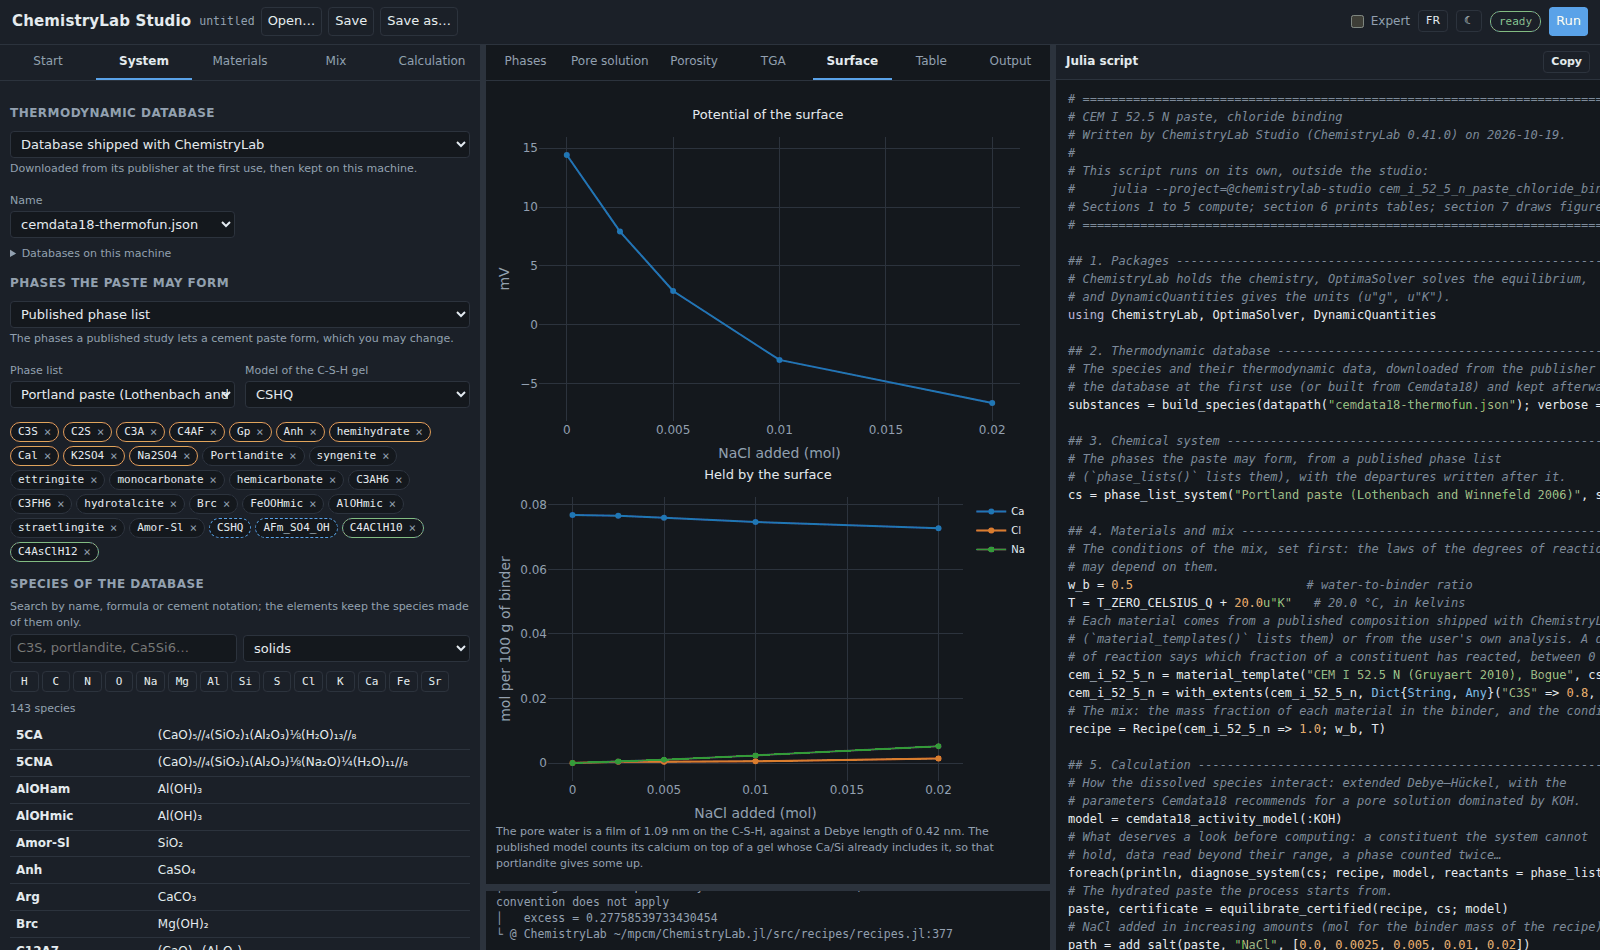Open the cemdata18-thermofun.json name dropdown
The image size is (1600, 950).
coord(122,225)
